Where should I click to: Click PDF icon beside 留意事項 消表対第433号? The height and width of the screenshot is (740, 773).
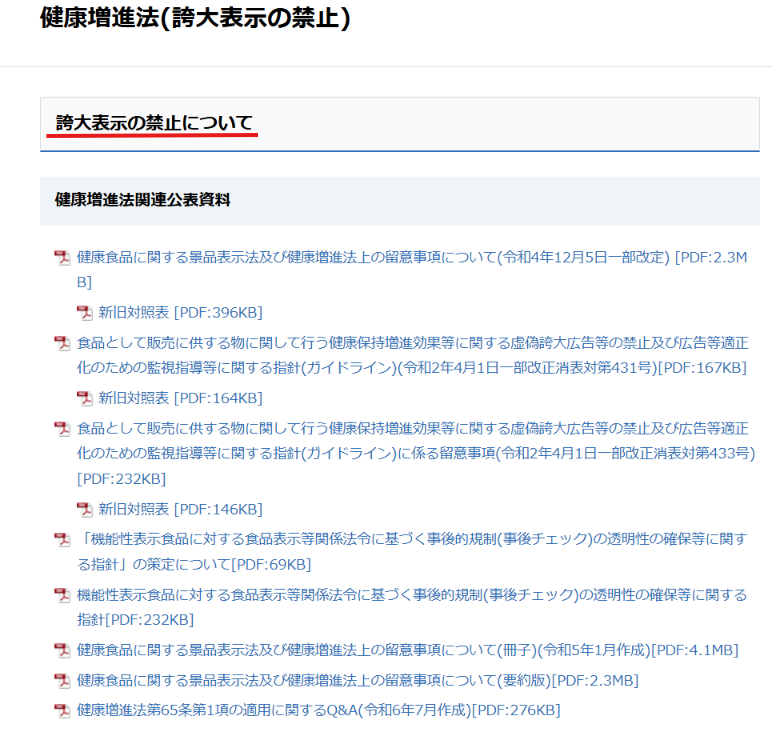pyautogui.click(x=62, y=429)
